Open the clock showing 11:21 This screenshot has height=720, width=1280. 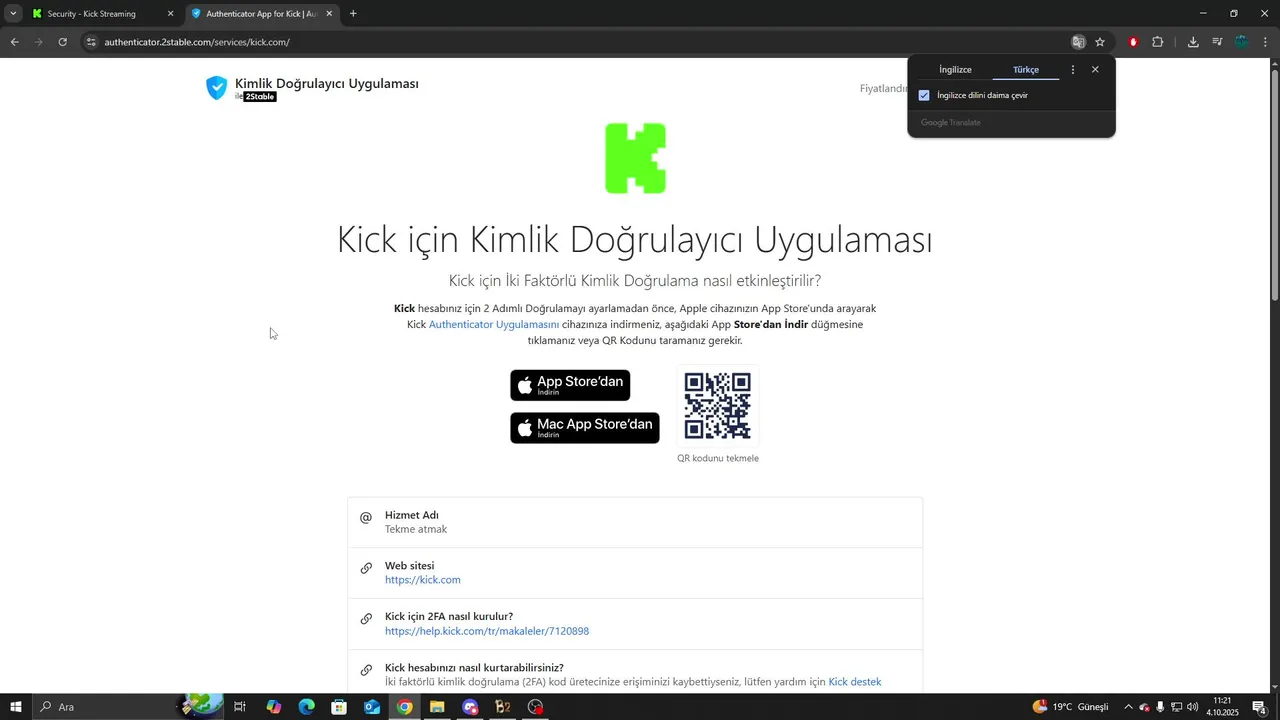point(1222,707)
